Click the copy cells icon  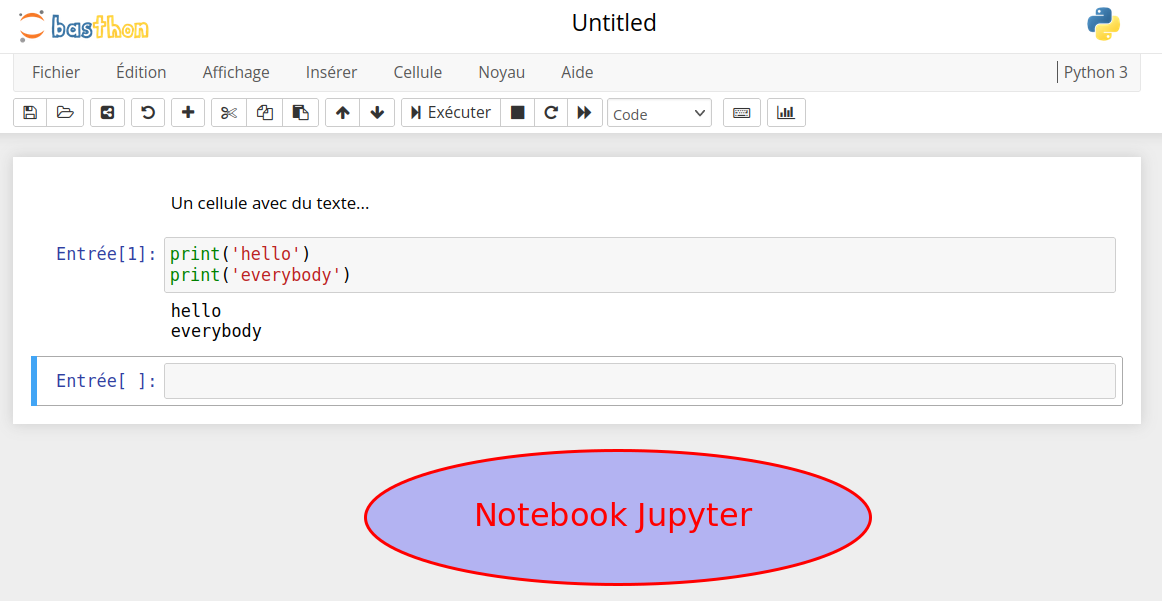click(265, 113)
